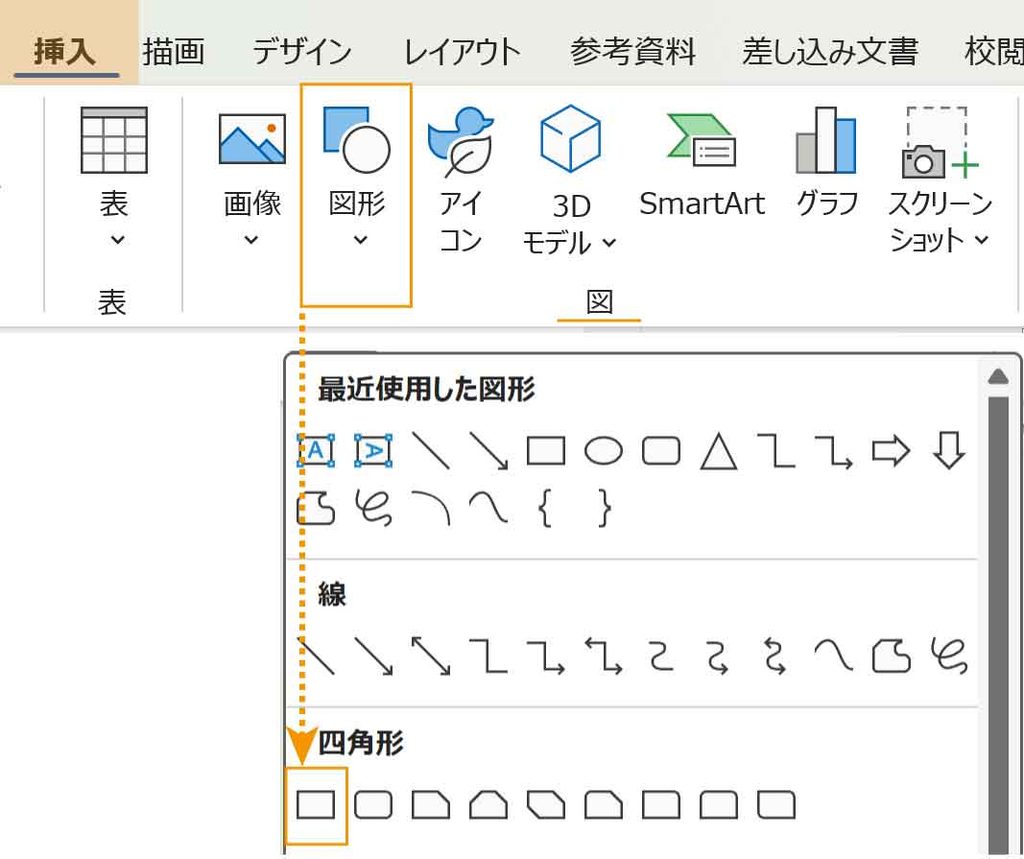Select the down block arrow shape
Screen dimensions: 1024x859
tap(948, 451)
